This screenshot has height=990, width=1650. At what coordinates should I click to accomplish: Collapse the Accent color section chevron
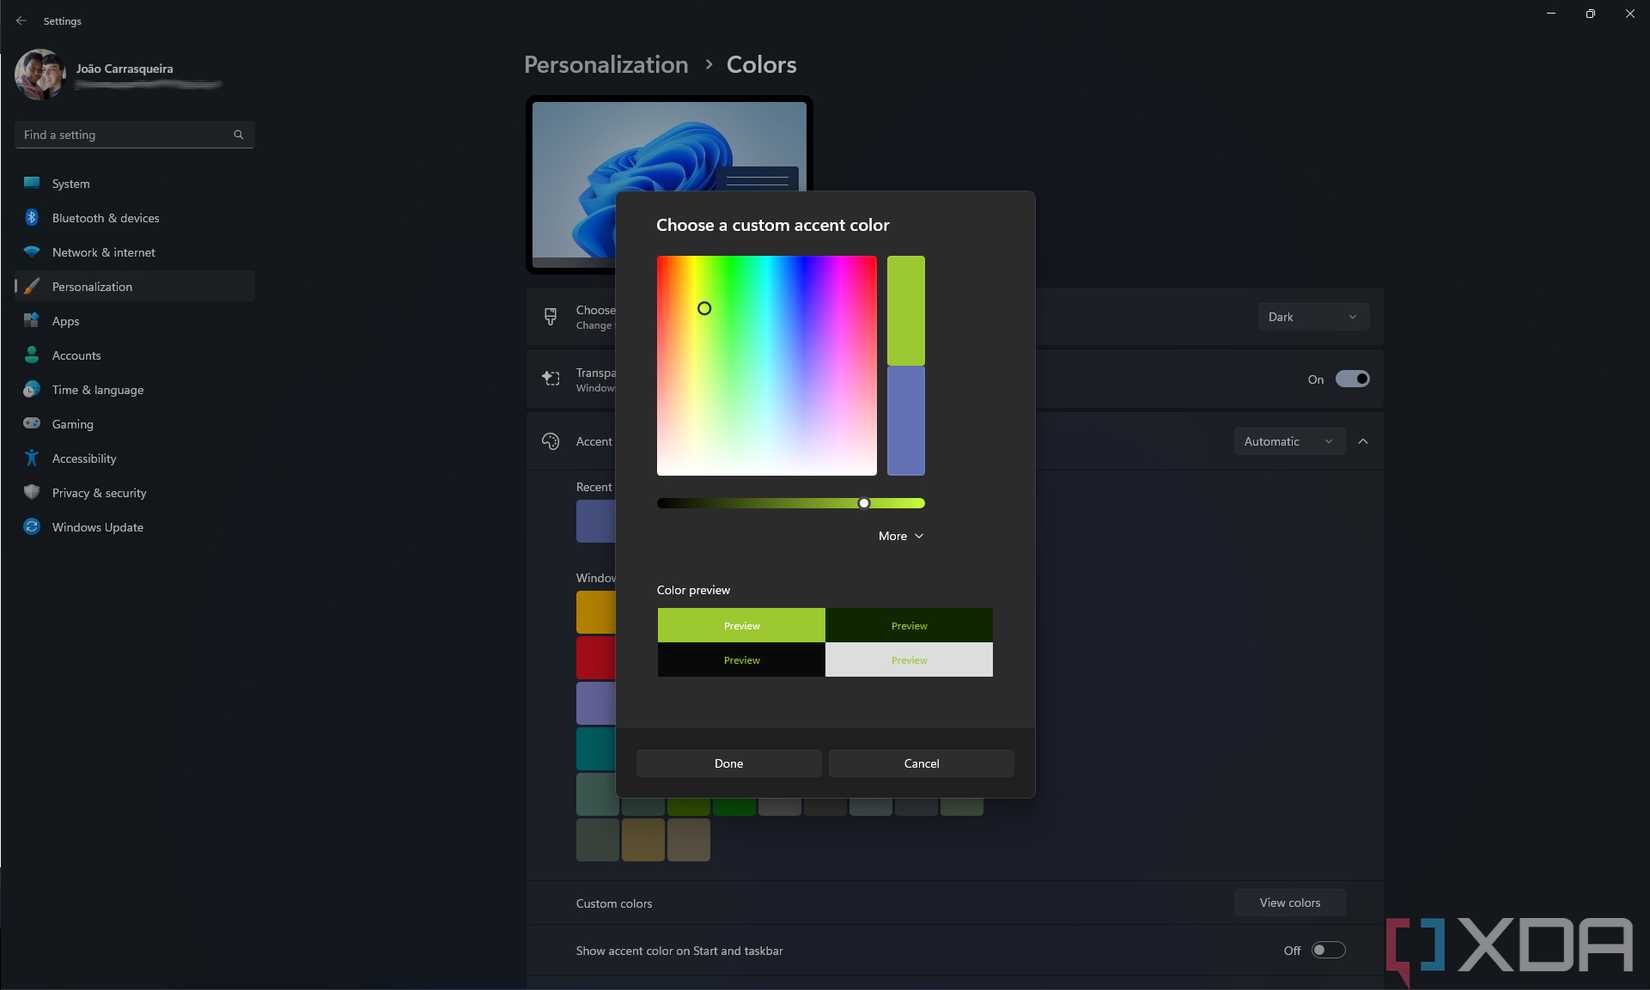pyautogui.click(x=1363, y=441)
